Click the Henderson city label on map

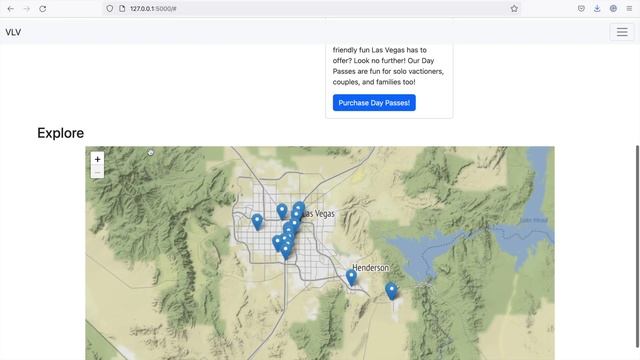click(371, 268)
